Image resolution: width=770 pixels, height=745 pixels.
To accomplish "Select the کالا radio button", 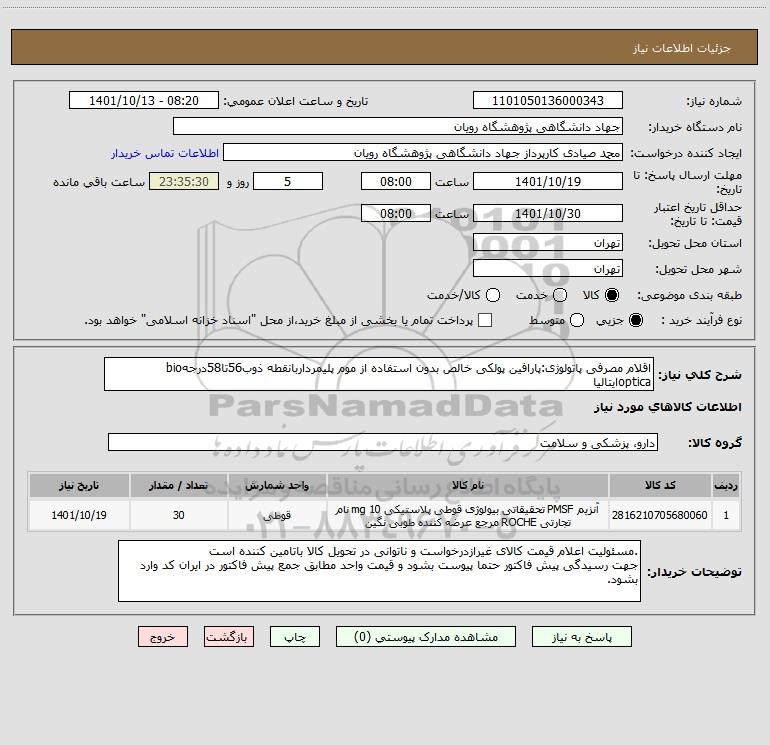I will tap(612, 295).
